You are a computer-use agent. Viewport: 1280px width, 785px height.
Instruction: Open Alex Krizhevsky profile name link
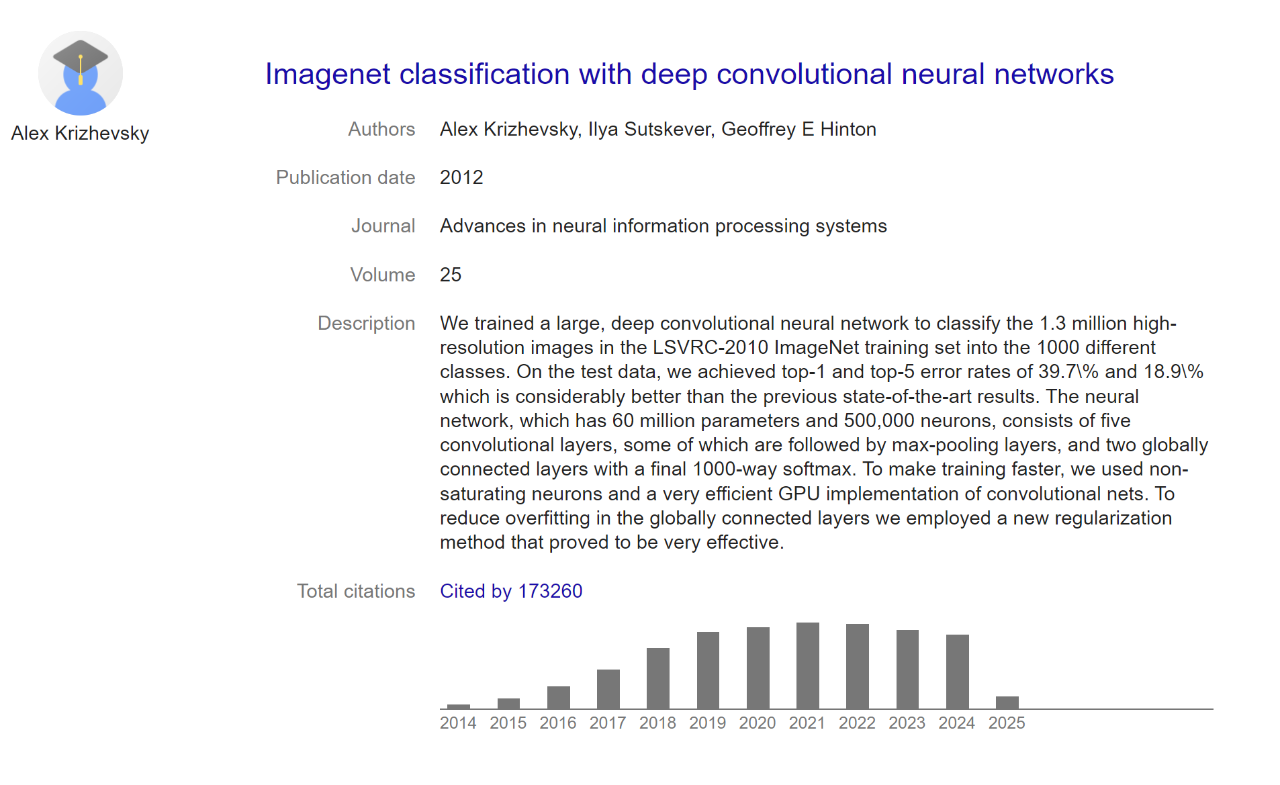pos(80,133)
